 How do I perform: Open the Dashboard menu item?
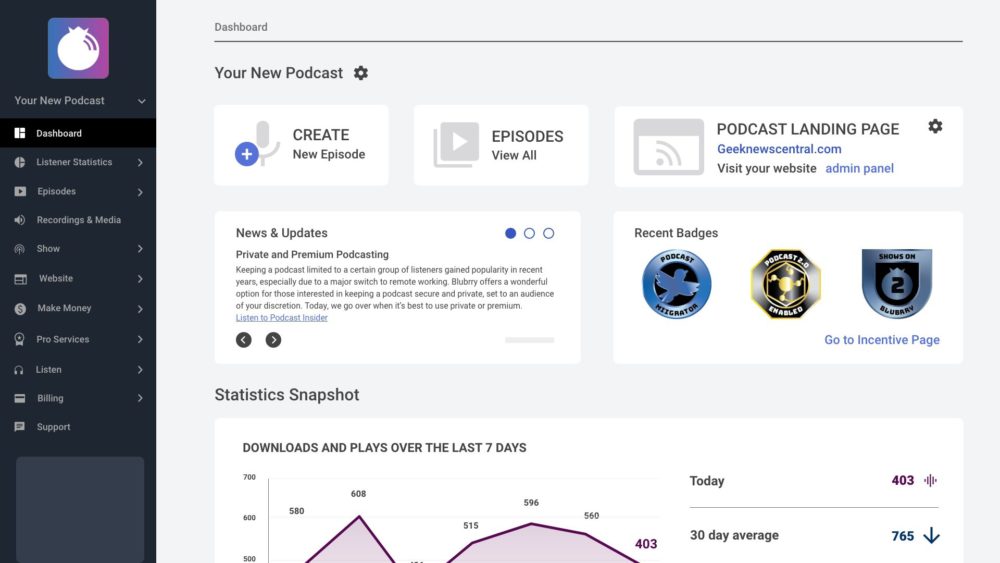coord(78,133)
